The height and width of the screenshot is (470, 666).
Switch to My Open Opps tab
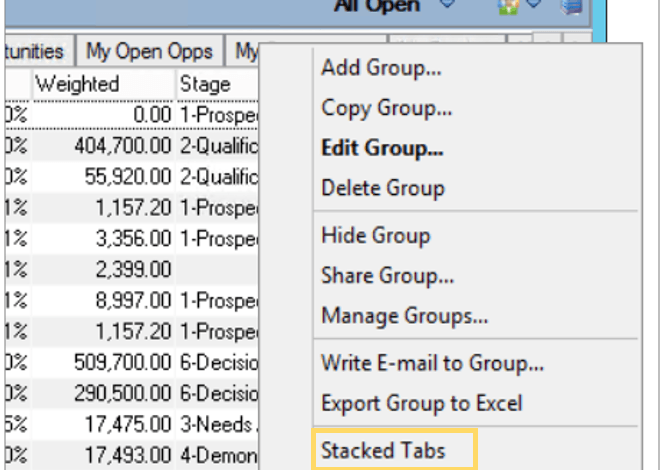pyautogui.click(x=149, y=51)
